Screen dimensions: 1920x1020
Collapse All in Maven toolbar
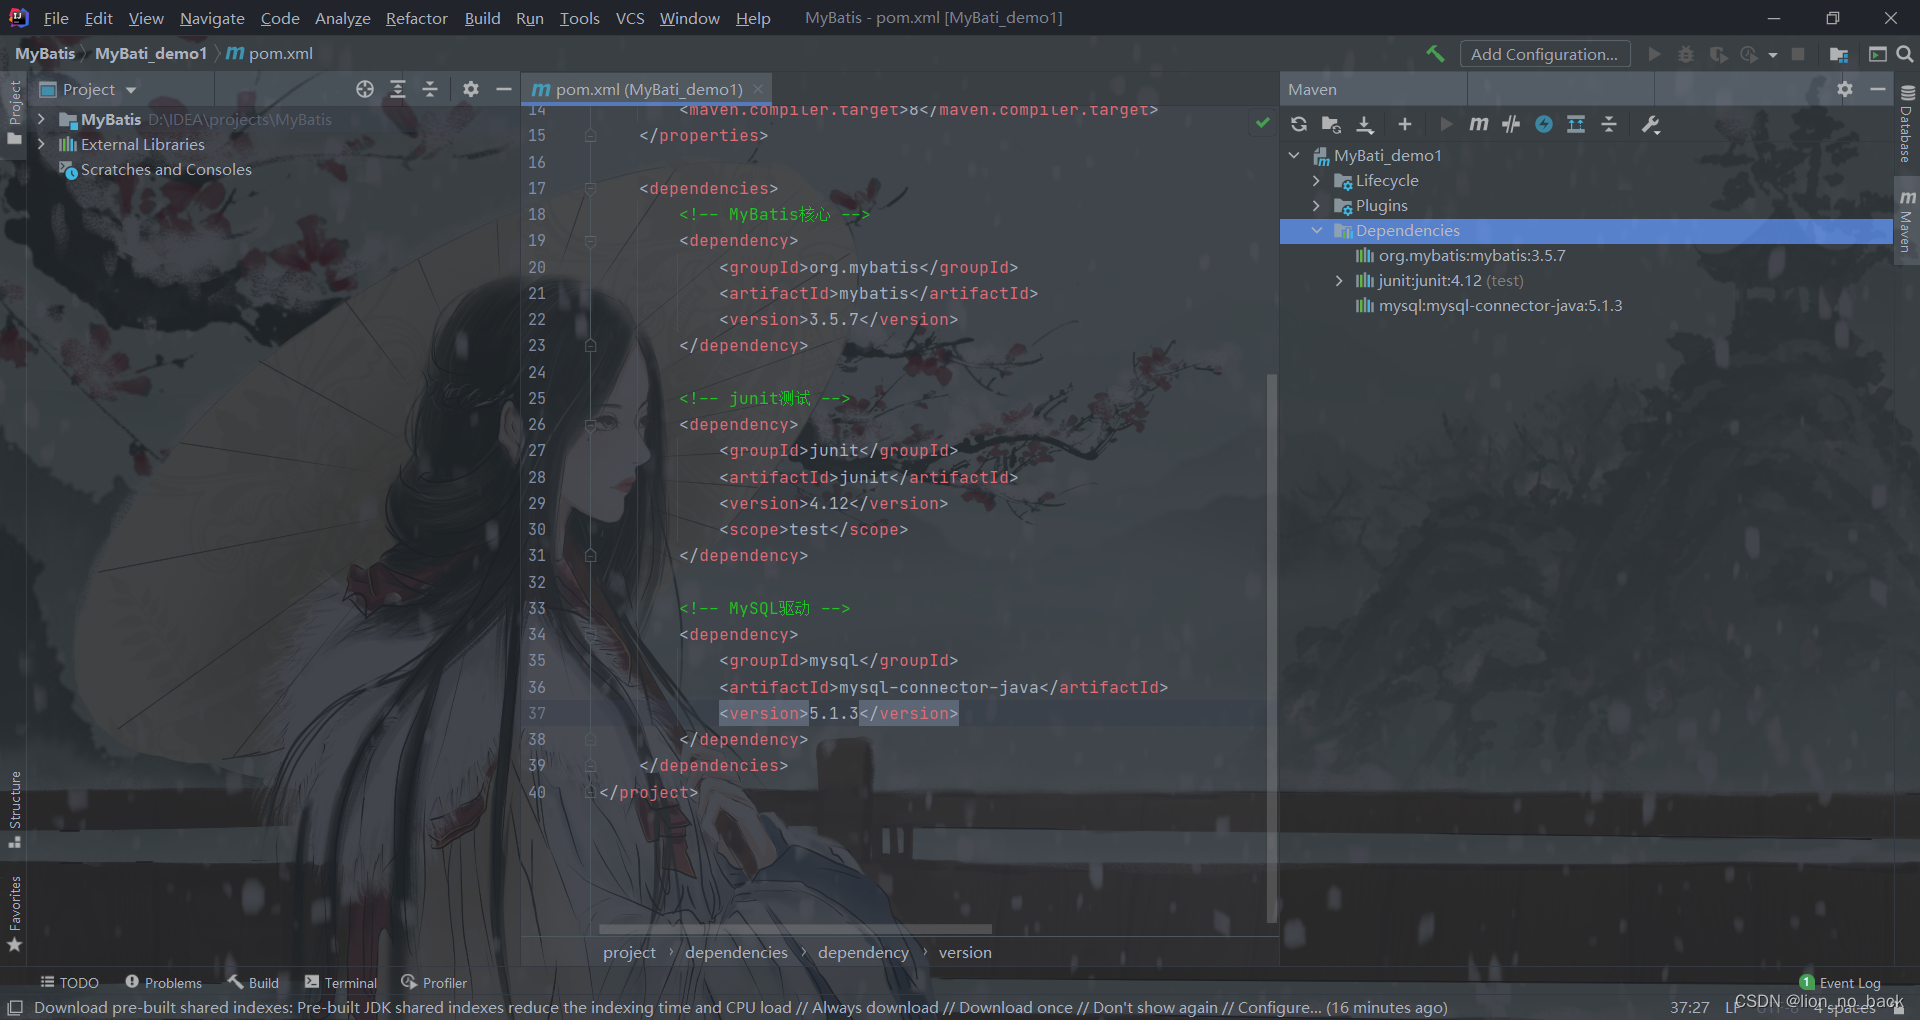1609,124
